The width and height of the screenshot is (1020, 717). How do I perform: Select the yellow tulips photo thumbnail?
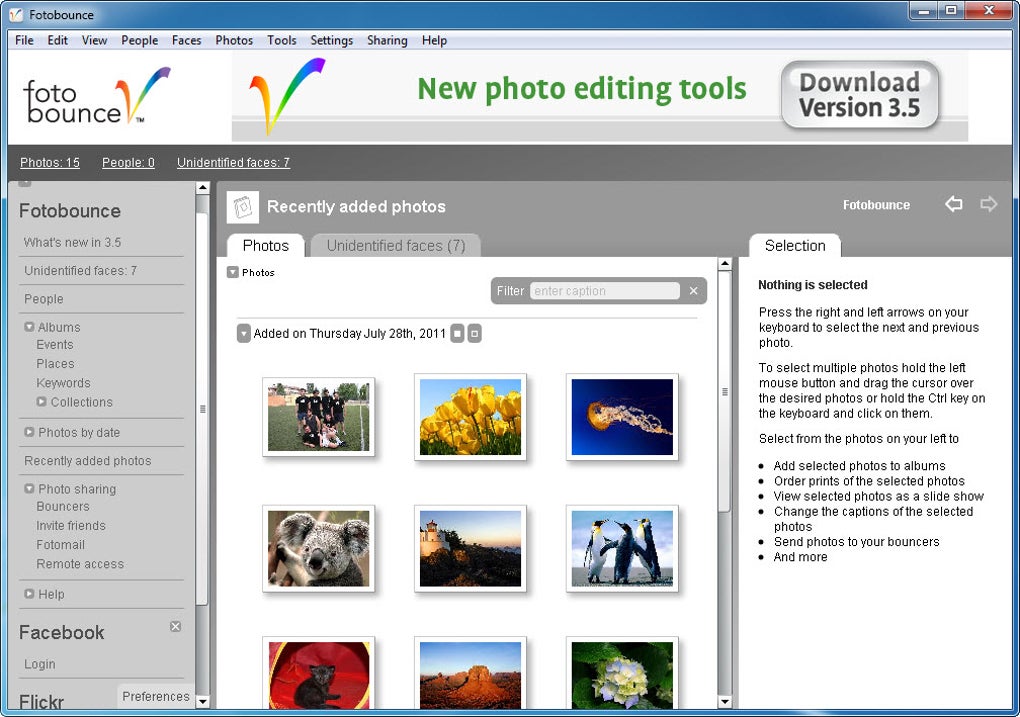(470, 417)
